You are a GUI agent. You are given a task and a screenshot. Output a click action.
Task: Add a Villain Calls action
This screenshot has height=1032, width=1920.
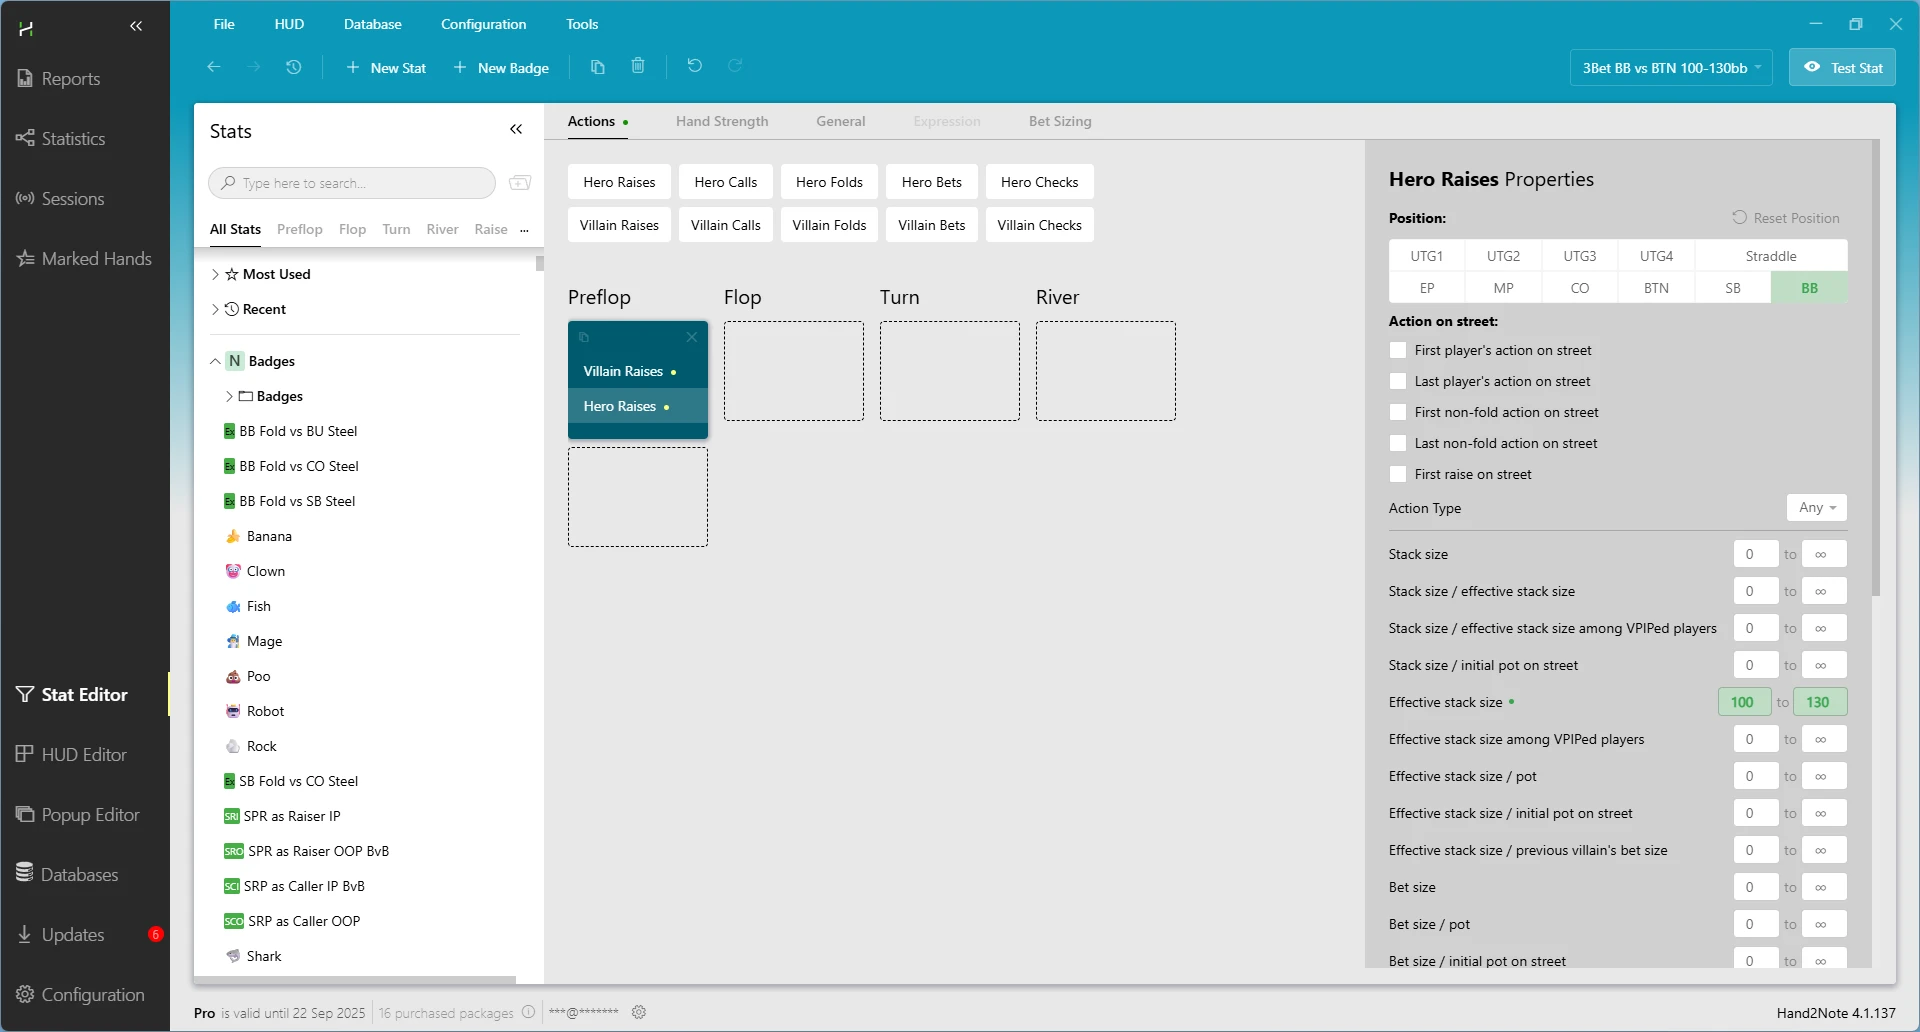pyautogui.click(x=725, y=225)
